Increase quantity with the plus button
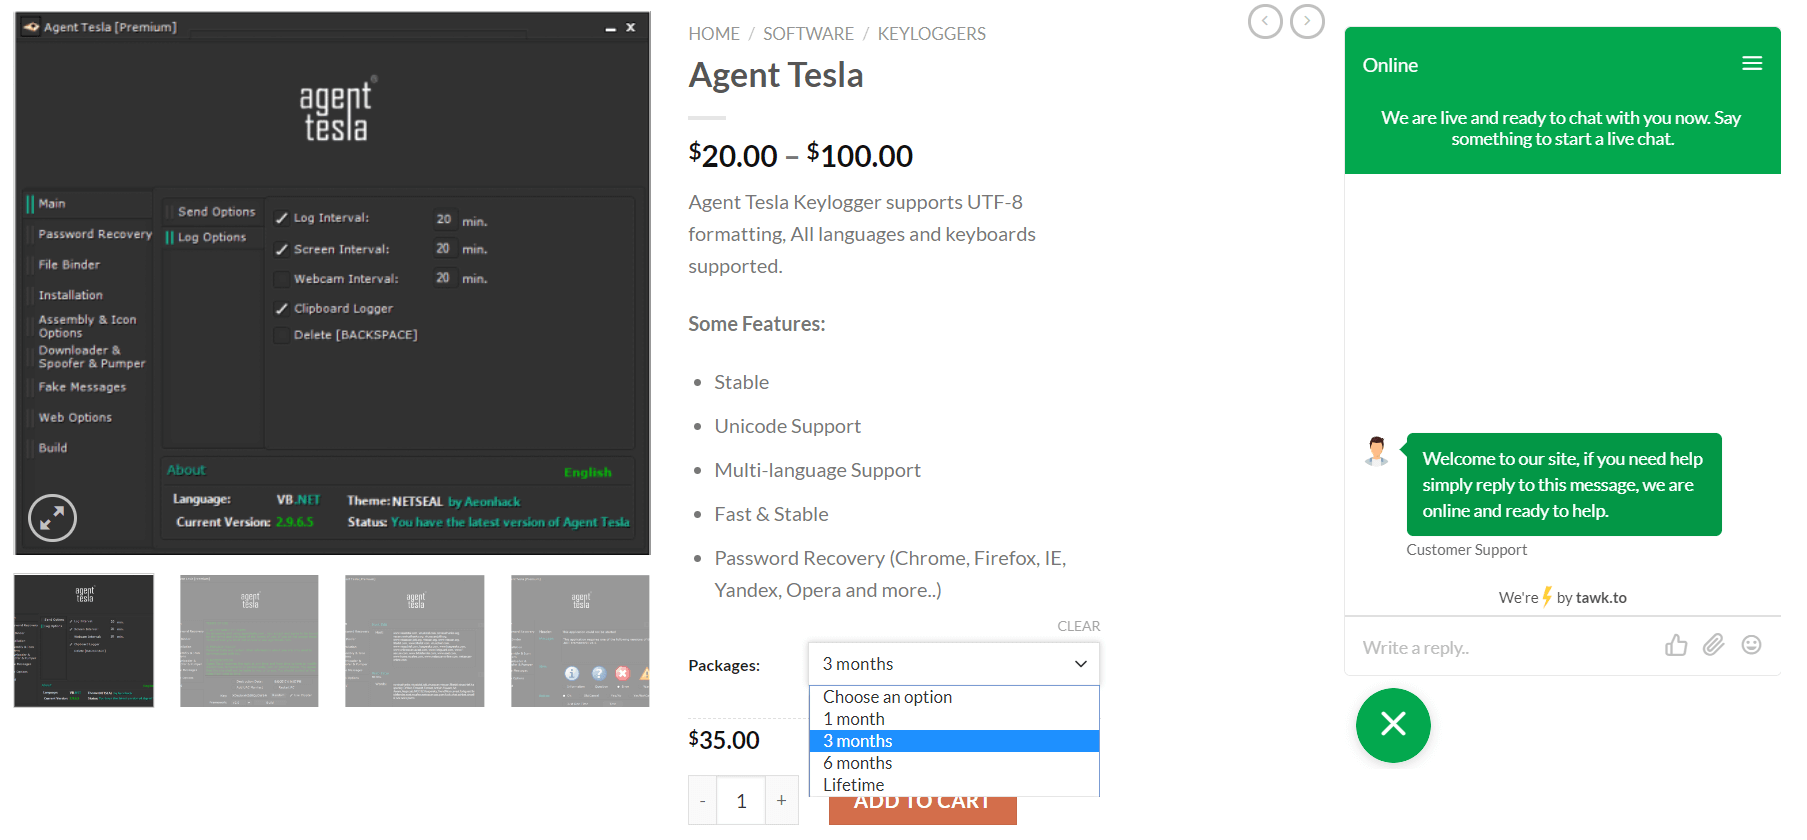Viewport: 1807px width, 840px height. pyautogui.click(x=782, y=801)
